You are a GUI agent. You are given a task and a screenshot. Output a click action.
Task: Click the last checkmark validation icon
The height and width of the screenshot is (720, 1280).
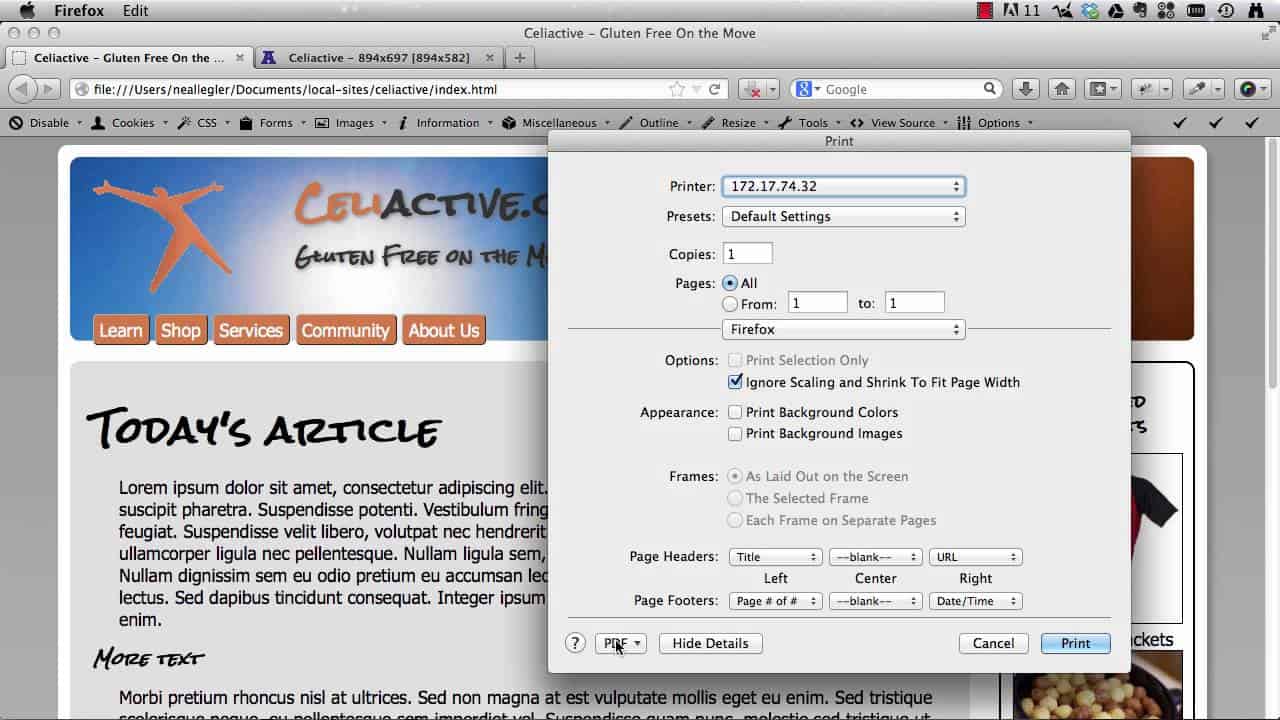(1252, 123)
